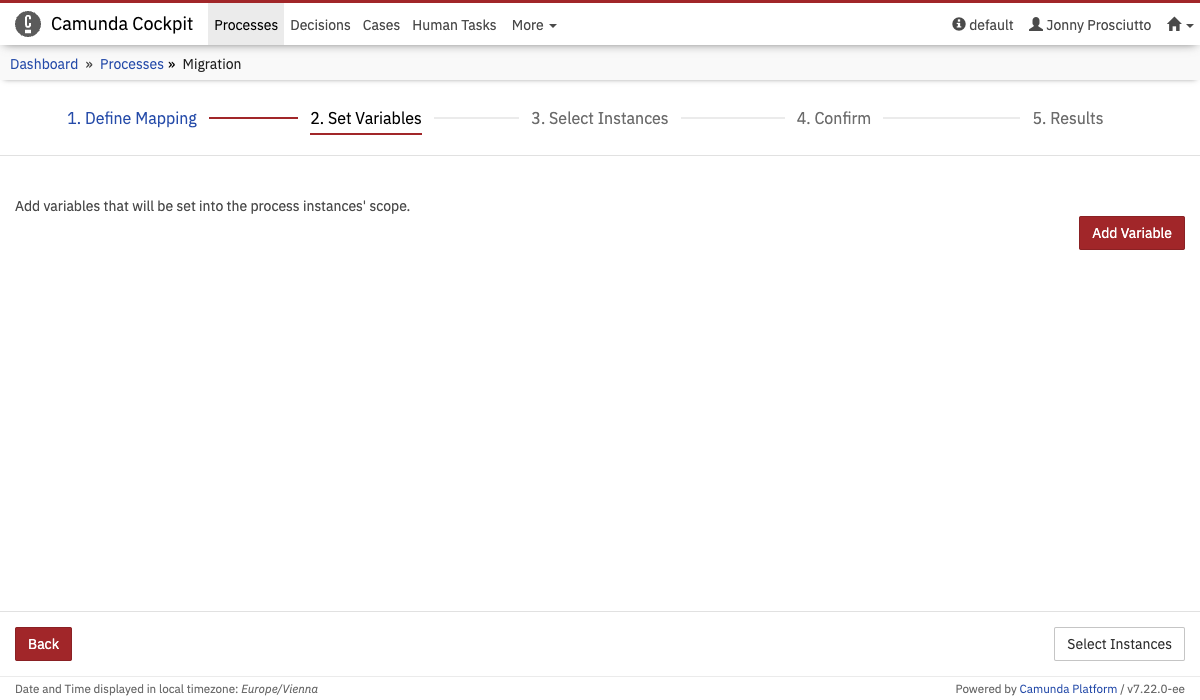Go back using the Back button

43,644
